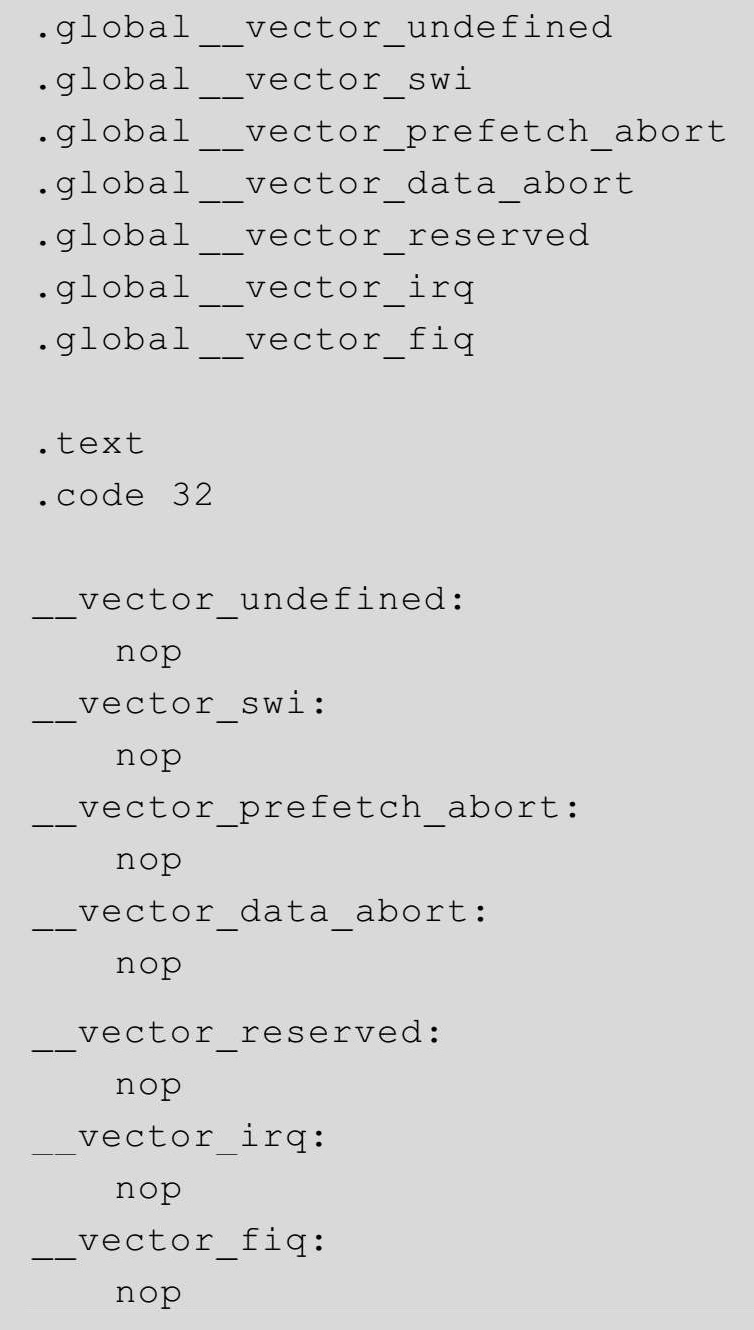
Task: Click the .global __vector_irq directive line
Action: click(x=255, y=289)
